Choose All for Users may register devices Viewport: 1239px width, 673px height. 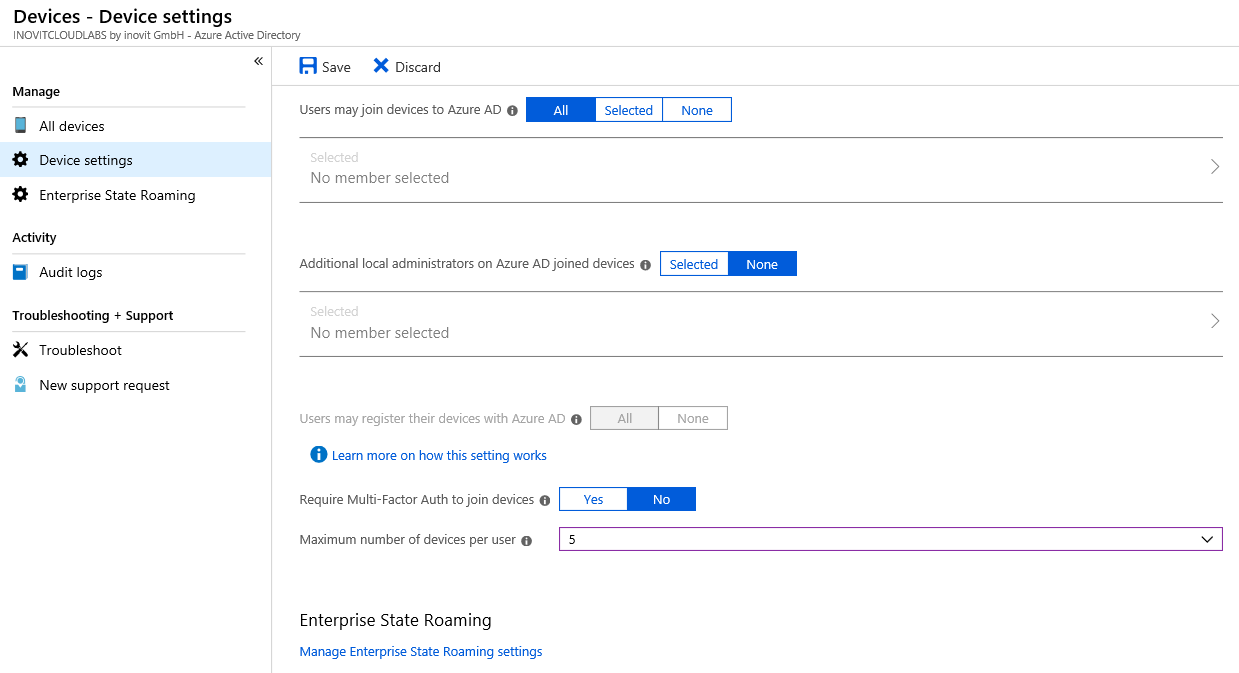tap(625, 418)
